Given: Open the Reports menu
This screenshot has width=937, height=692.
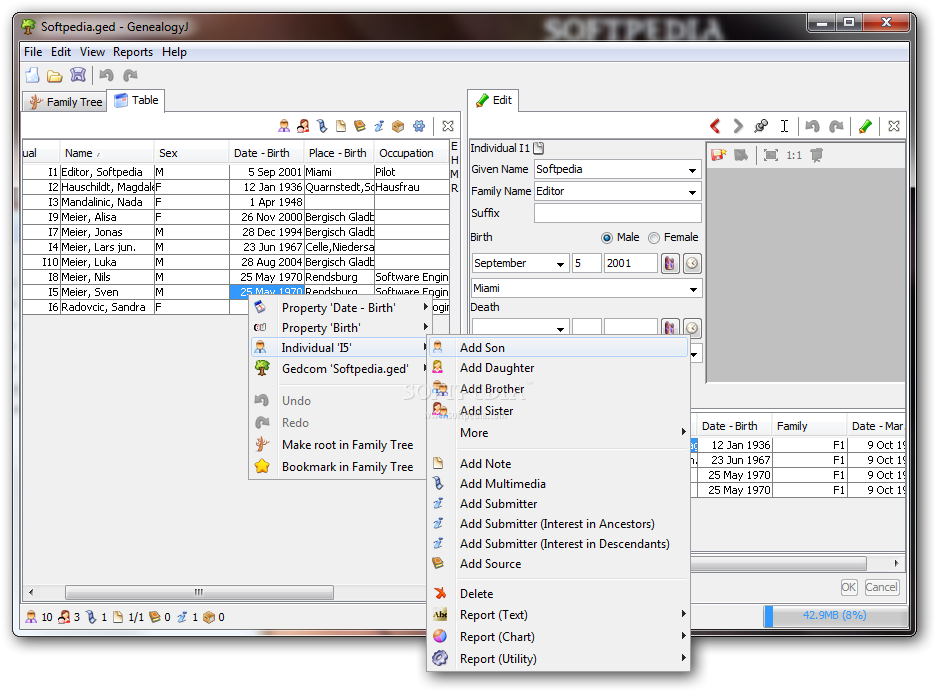Looking at the screenshot, I should 133,52.
